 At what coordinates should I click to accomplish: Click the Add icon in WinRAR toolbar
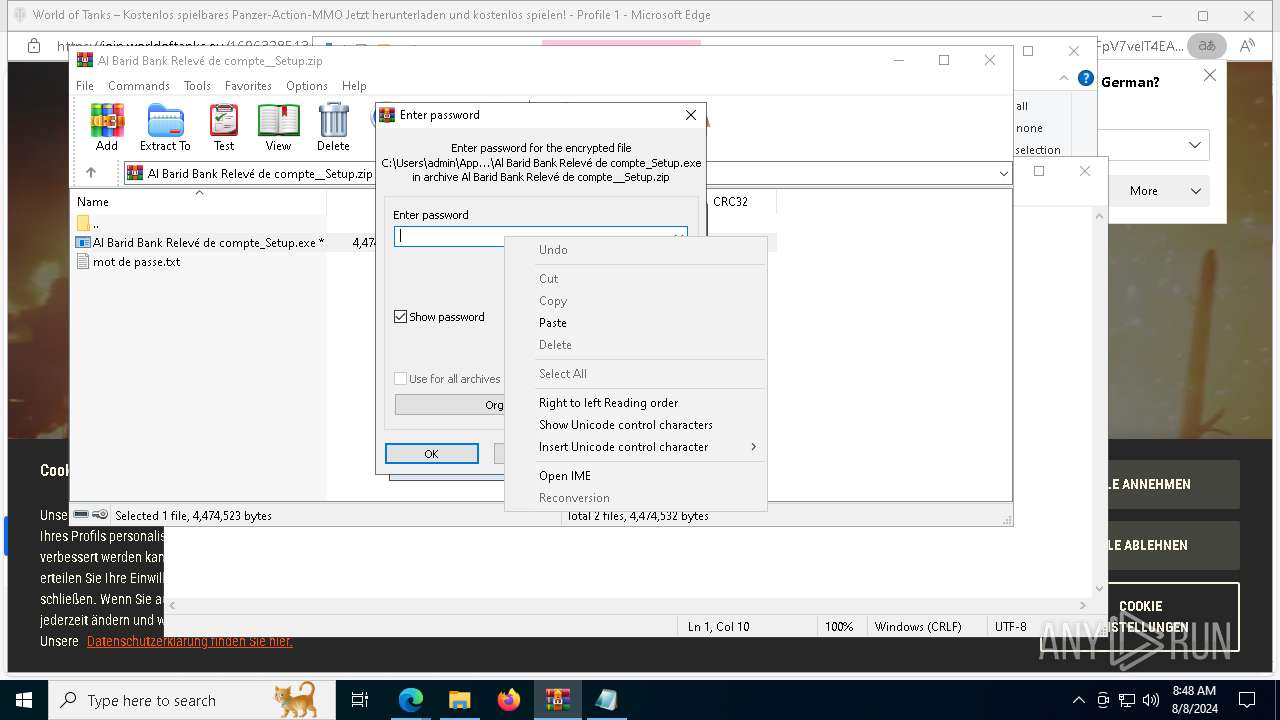coord(107,127)
